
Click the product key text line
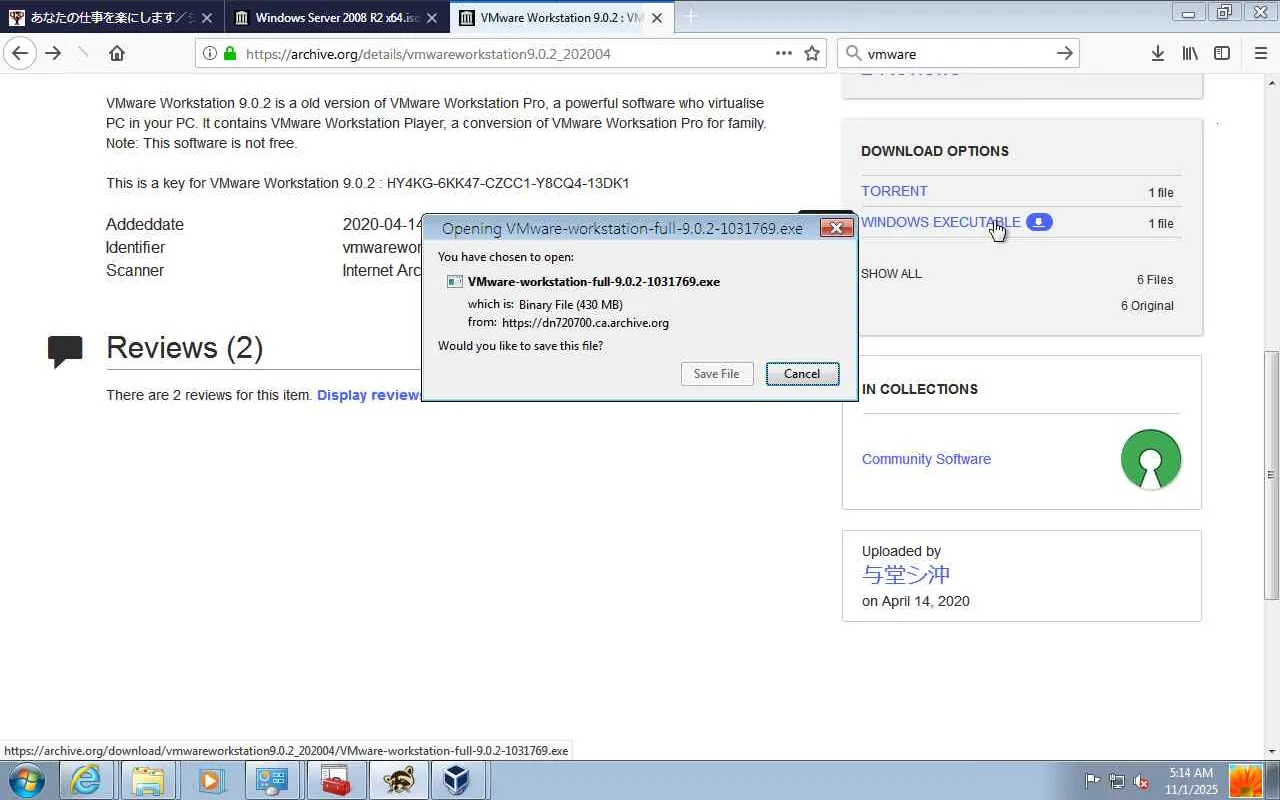coord(368,183)
